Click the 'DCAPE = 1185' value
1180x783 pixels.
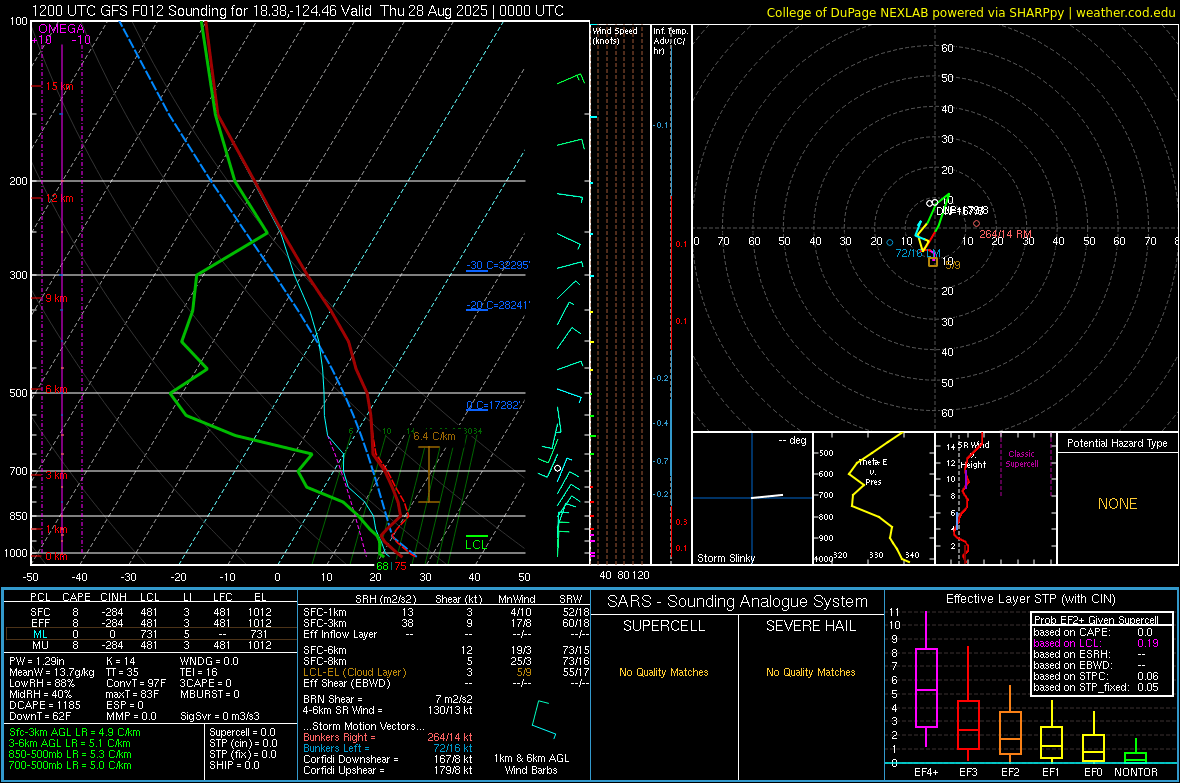pos(44,705)
